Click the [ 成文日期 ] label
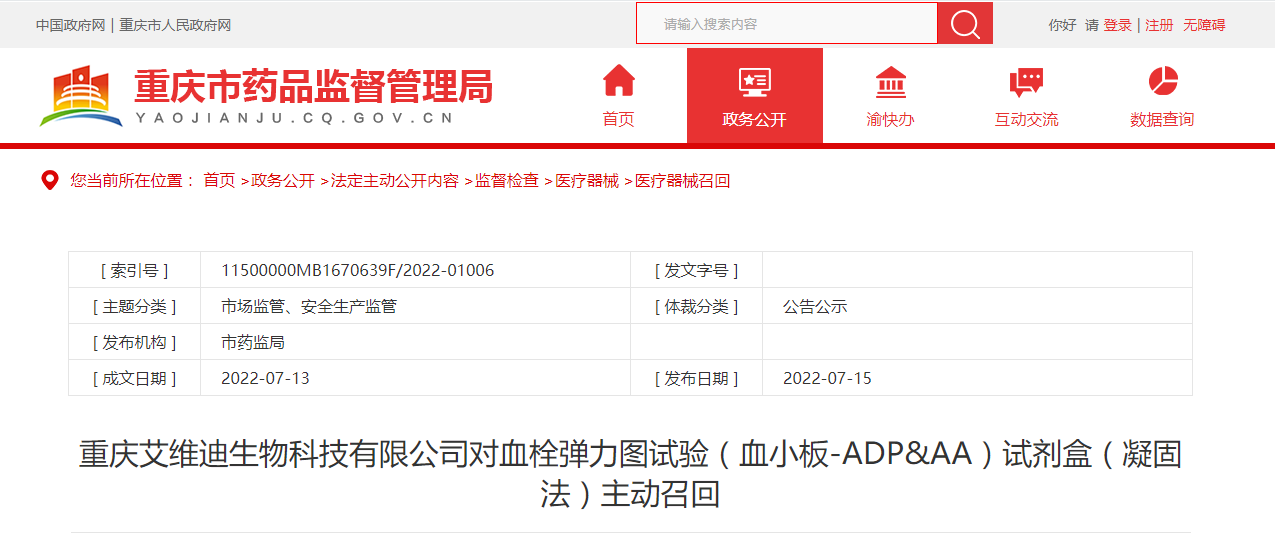The image size is (1275, 533). pyautogui.click(x=135, y=378)
